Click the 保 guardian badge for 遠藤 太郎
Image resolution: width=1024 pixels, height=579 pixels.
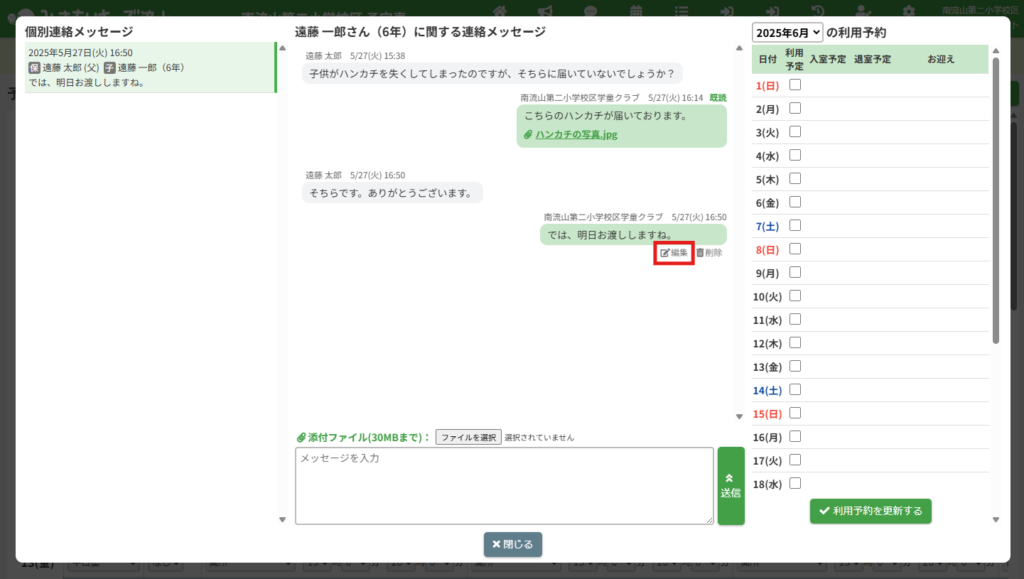click(34, 68)
